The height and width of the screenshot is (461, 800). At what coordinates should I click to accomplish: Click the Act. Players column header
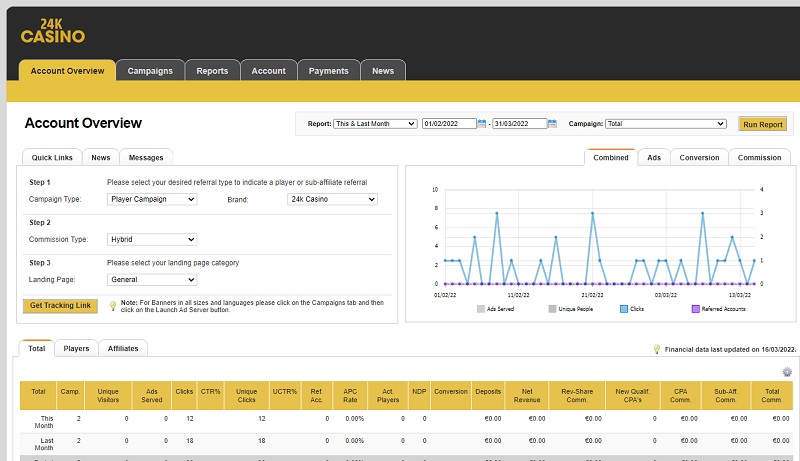click(x=388, y=396)
